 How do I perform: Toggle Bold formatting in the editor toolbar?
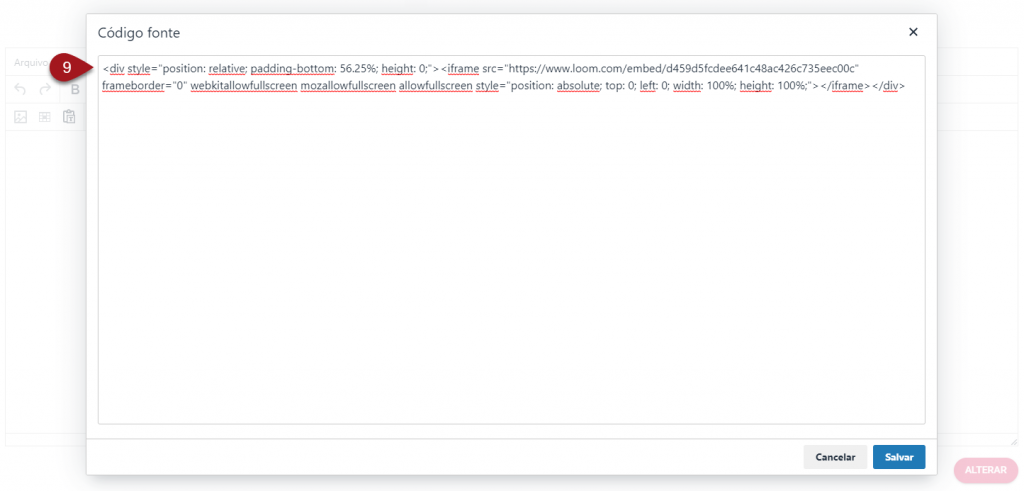(x=75, y=90)
